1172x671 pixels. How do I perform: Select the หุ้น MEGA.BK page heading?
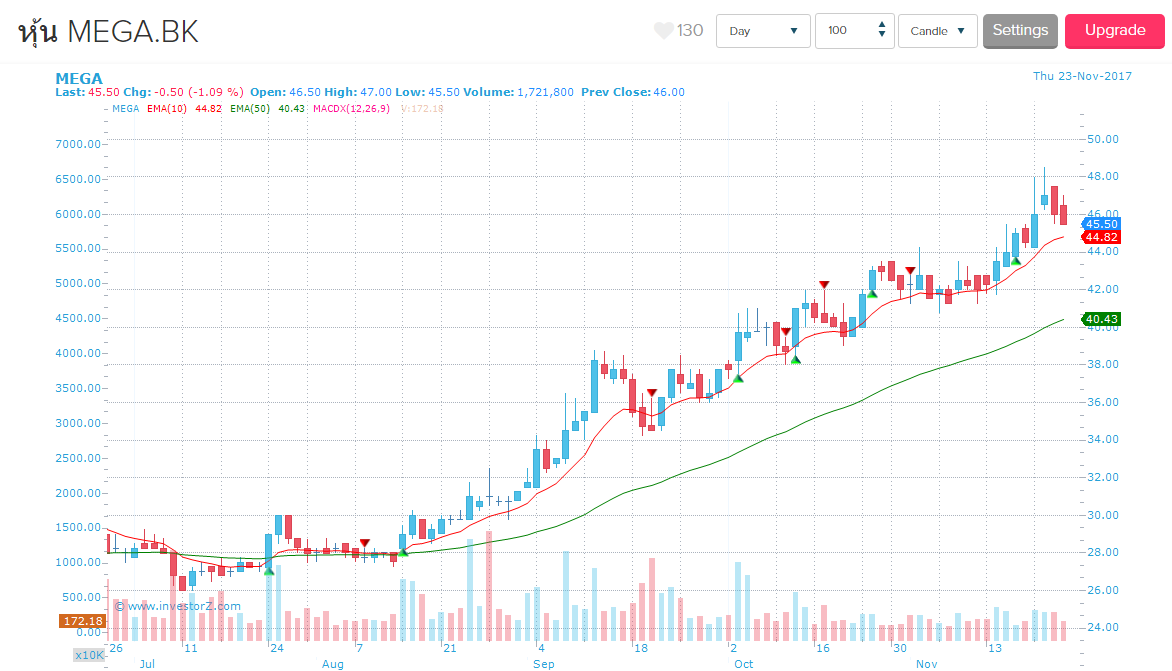[108, 32]
